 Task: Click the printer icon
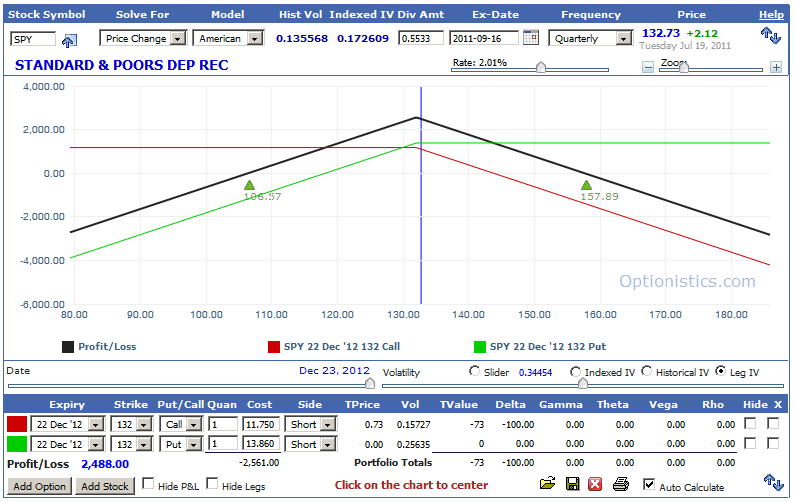click(x=621, y=484)
